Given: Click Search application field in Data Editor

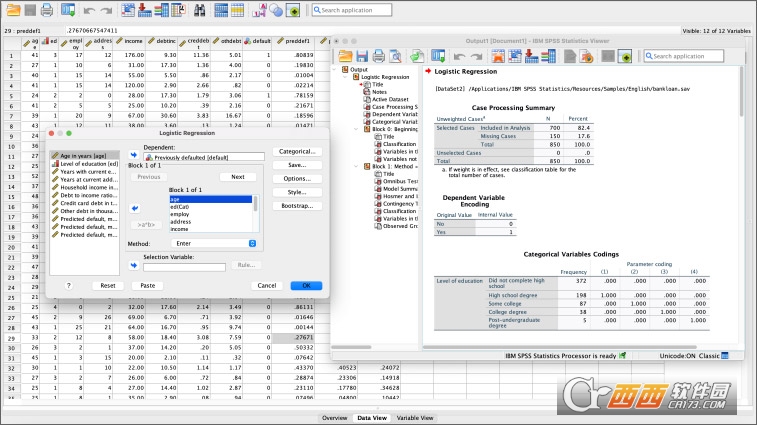Looking at the screenshot, I should (x=351, y=10).
